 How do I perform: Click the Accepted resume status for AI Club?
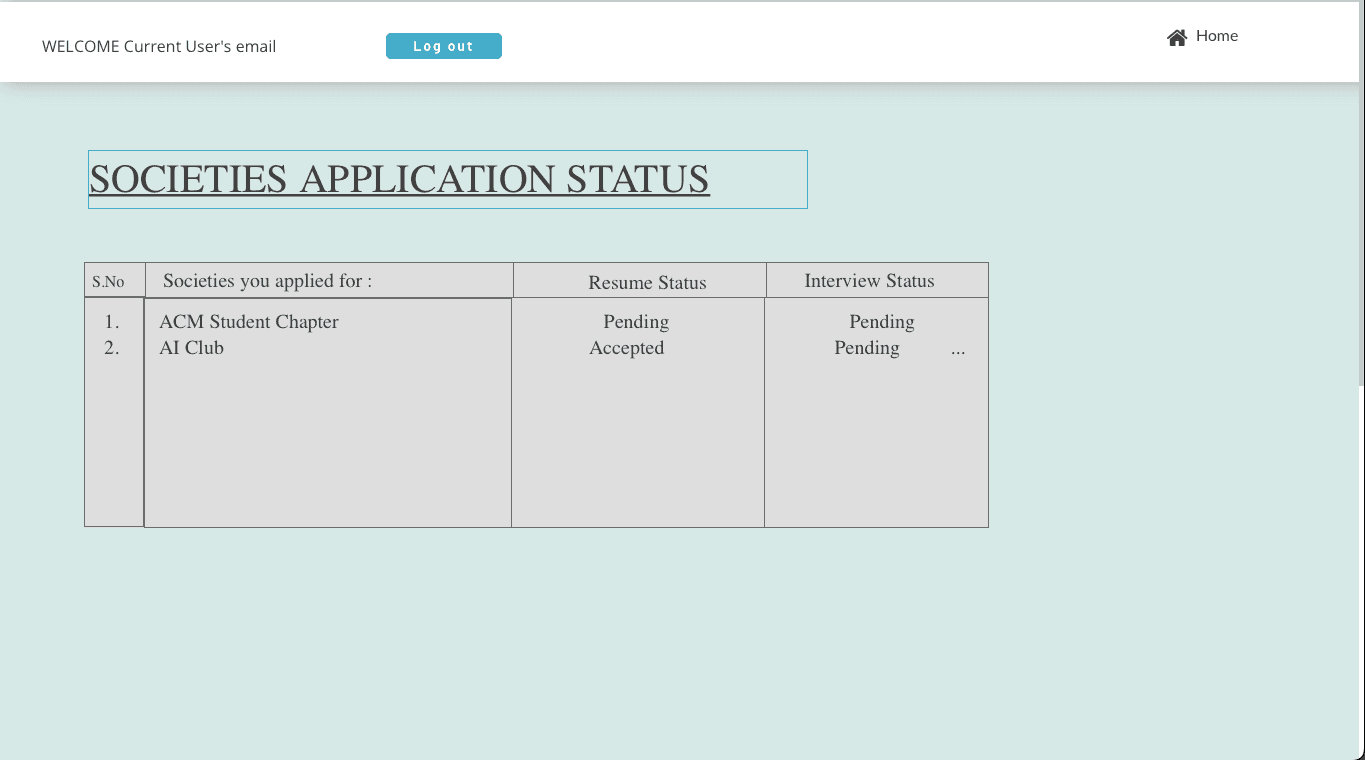pyautogui.click(x=627, y=348)
